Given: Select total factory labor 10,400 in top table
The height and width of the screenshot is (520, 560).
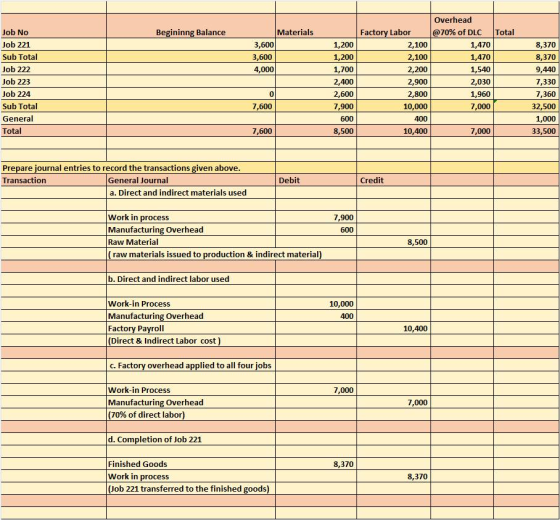Looking at the screenshot, I should 393,131.
